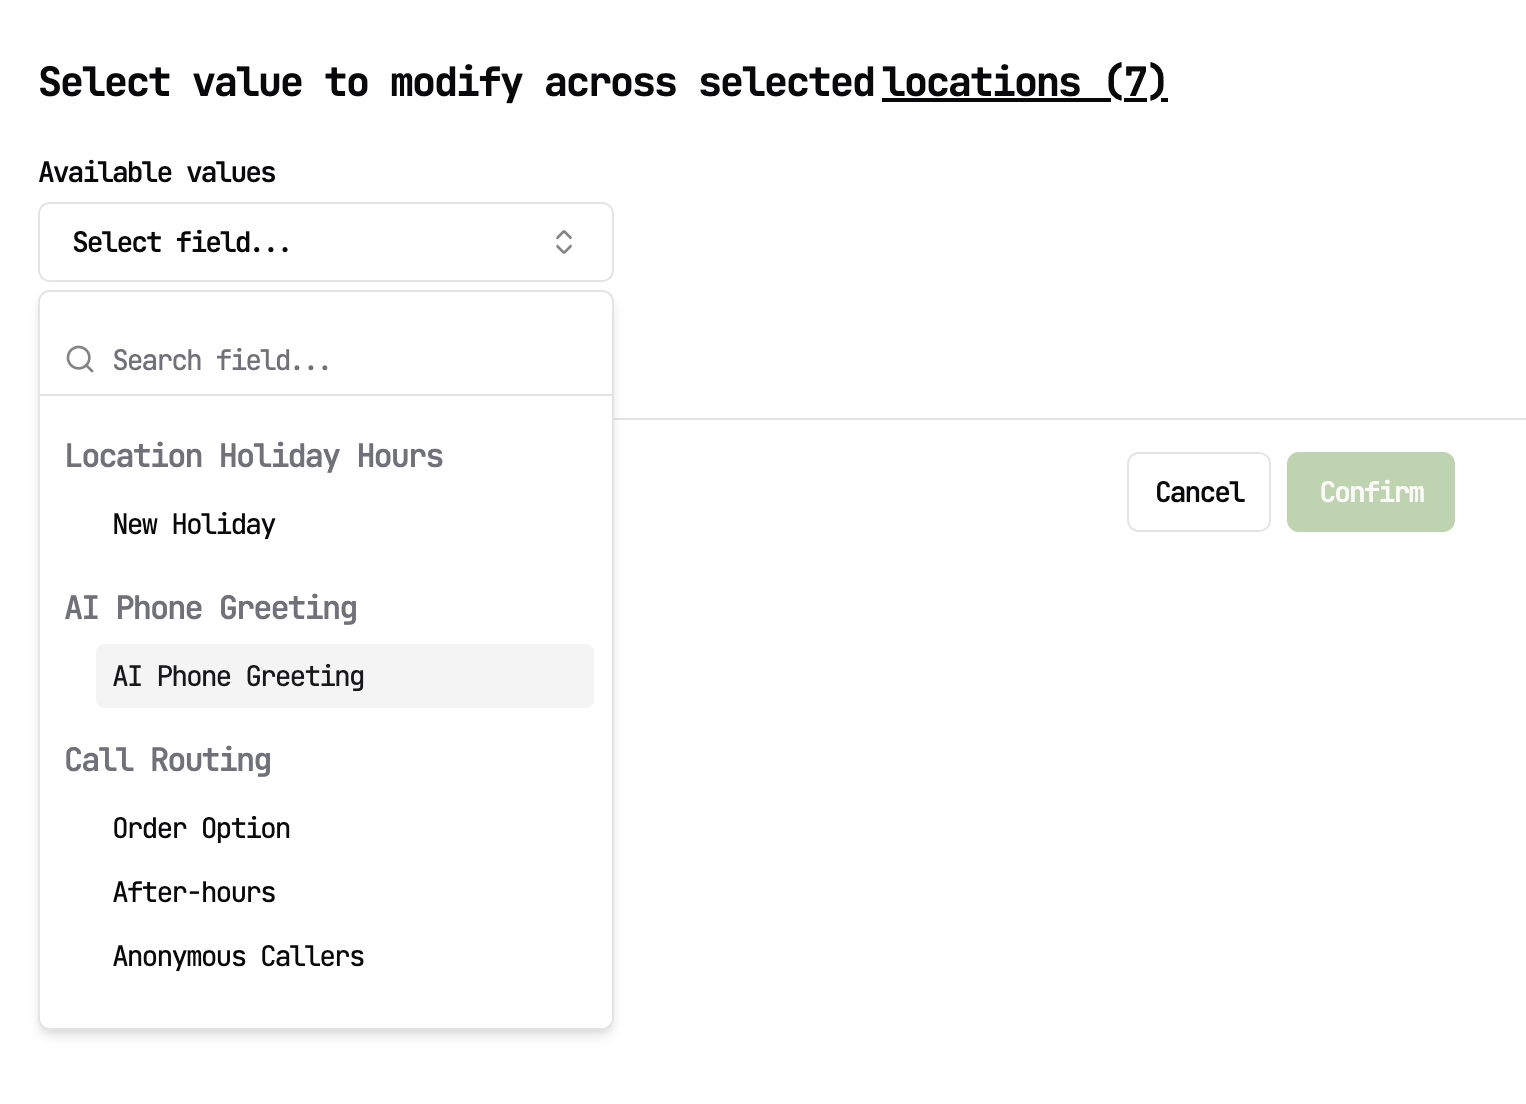Select 'Order Option' under Call Routing
The width and height of the screenshot is (1526, 1104).
201,828
